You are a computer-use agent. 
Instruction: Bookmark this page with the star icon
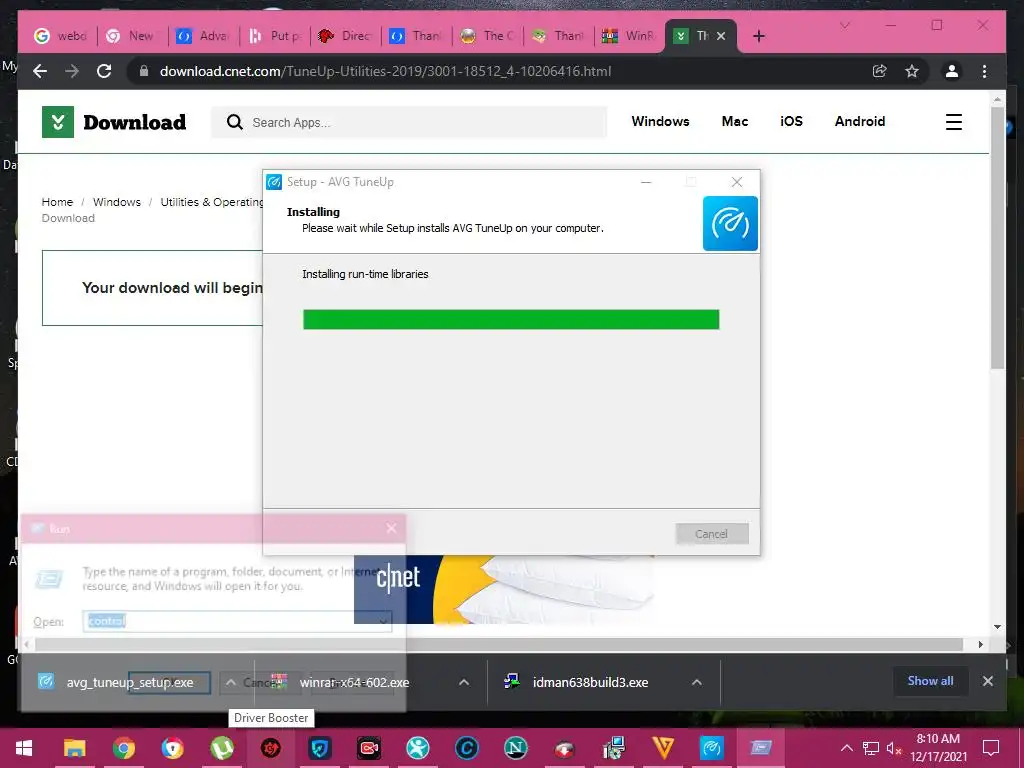(912, 71)
